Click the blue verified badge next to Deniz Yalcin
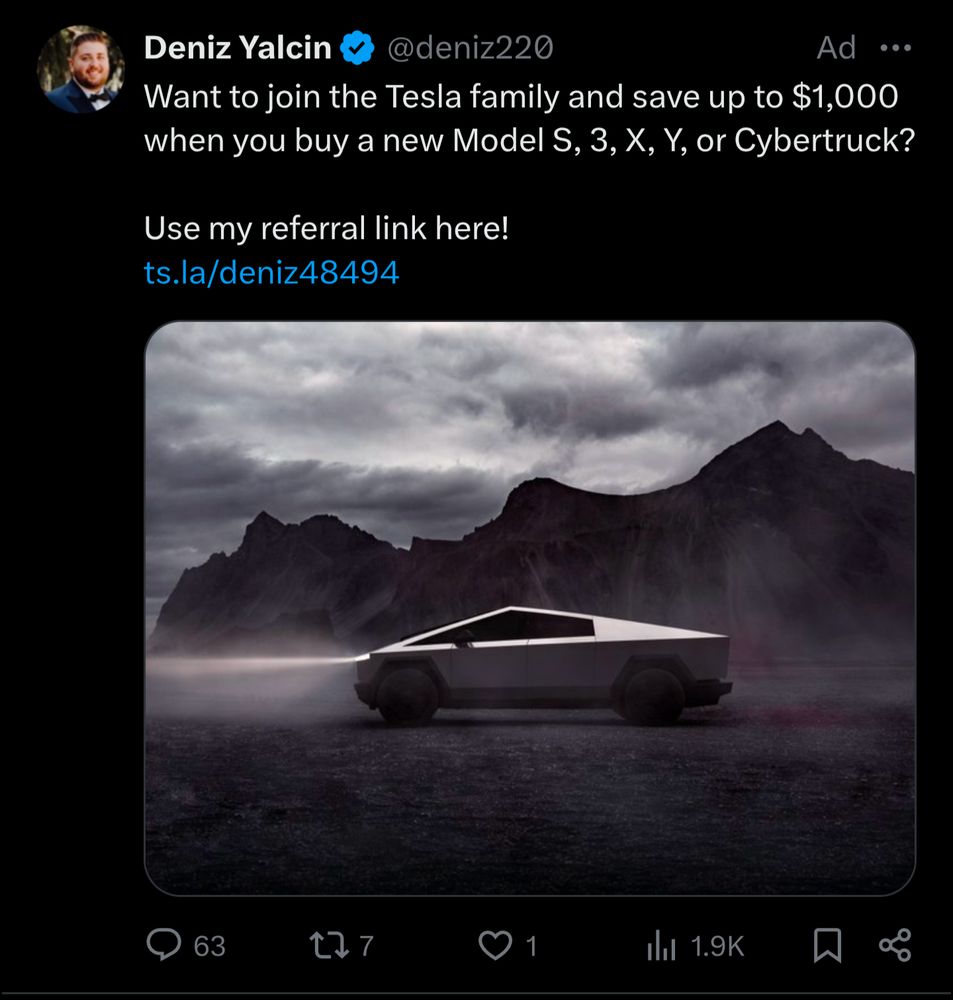Screen dimensions: 953x1000 coord(357,45)
